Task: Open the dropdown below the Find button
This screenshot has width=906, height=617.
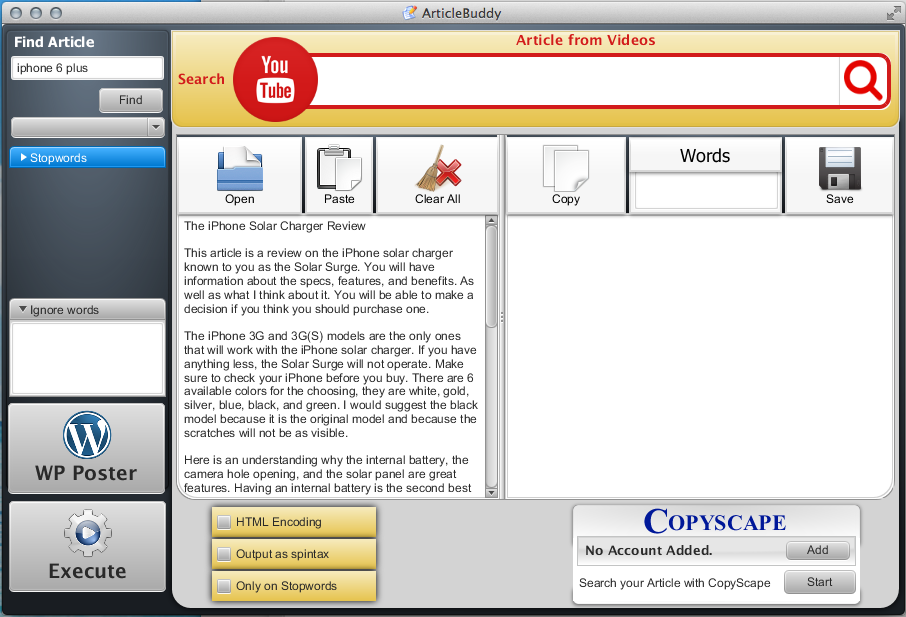Action: (x=88, y=127)
